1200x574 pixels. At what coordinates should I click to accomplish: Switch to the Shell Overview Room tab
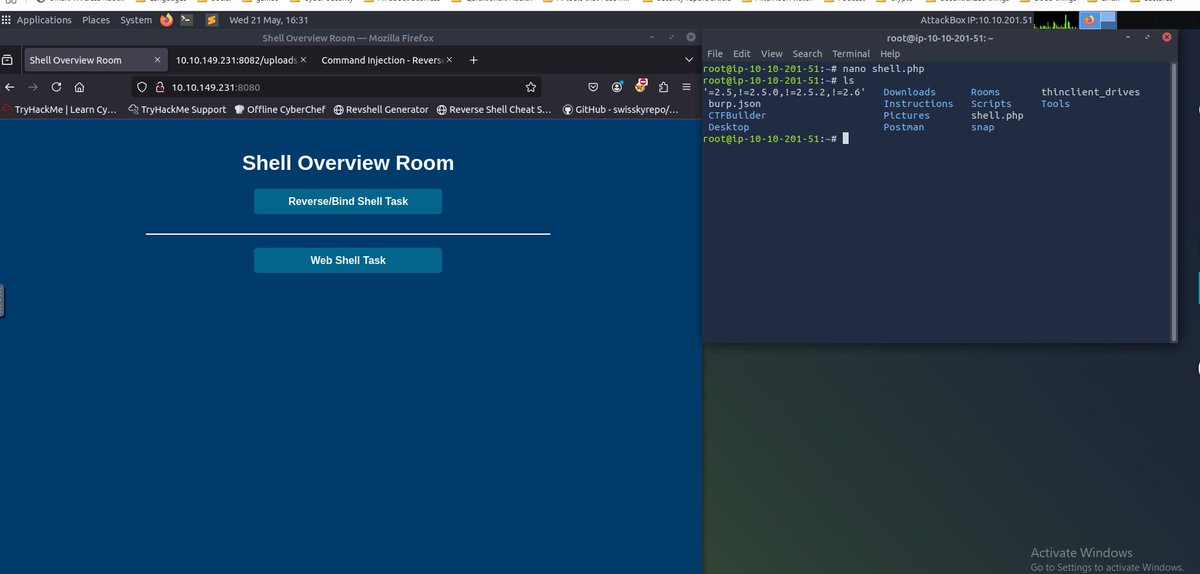point(94,60)
